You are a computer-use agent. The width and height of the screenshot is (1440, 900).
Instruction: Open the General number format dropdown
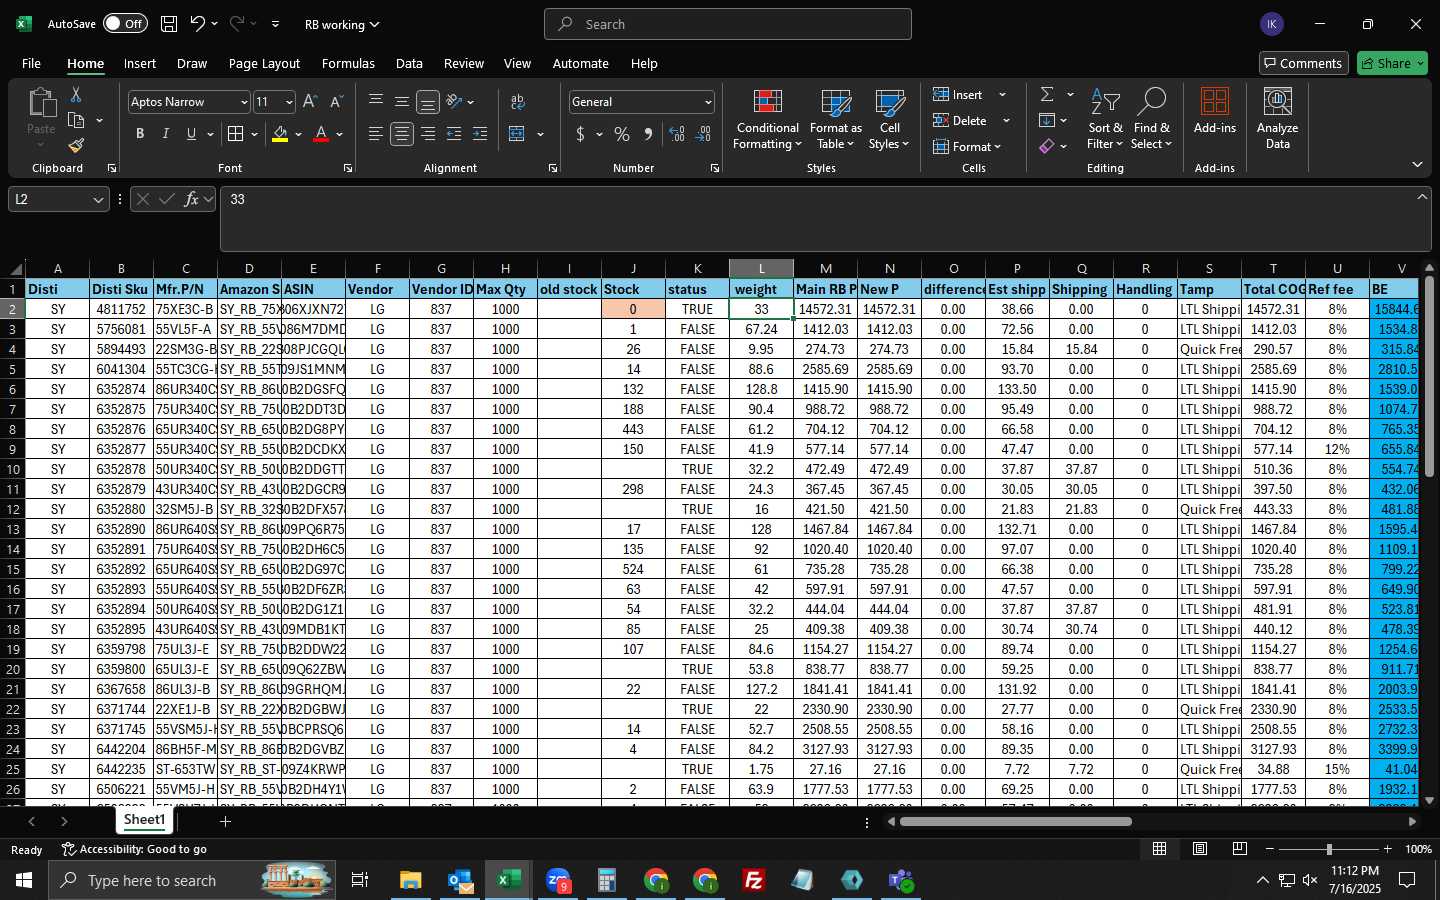tap(708, 102)
